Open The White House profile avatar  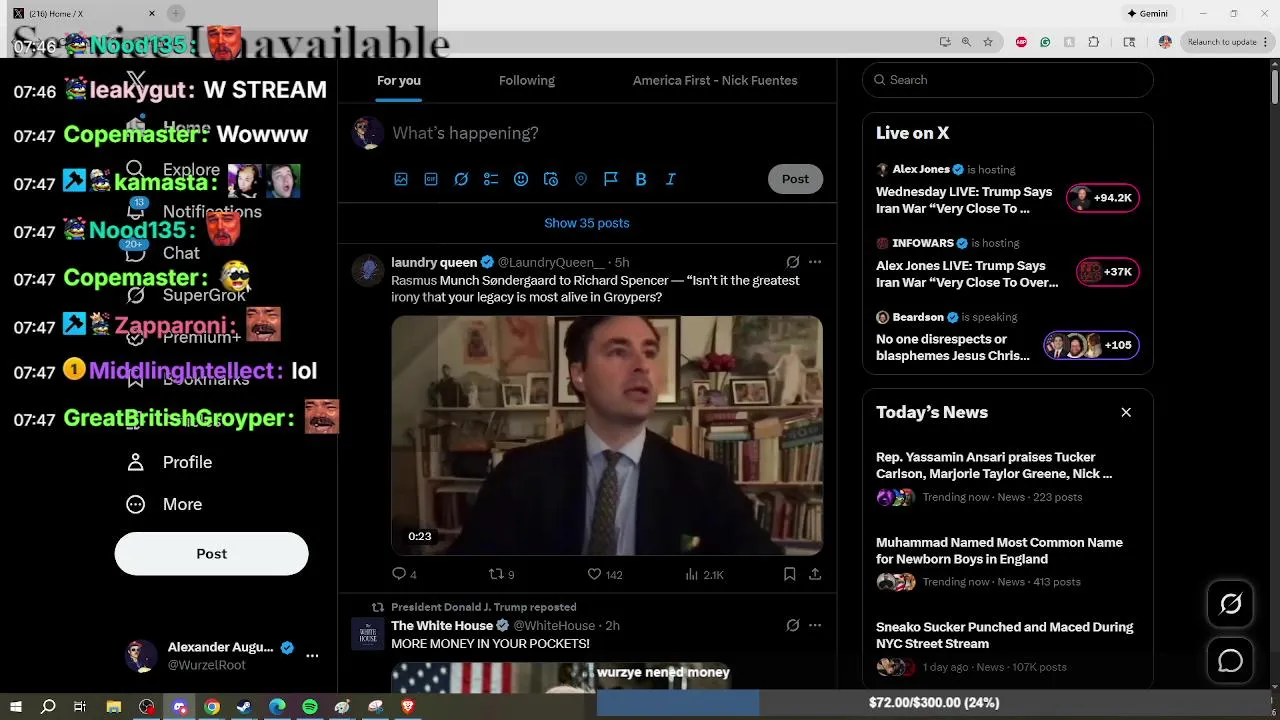coord(368,634)
